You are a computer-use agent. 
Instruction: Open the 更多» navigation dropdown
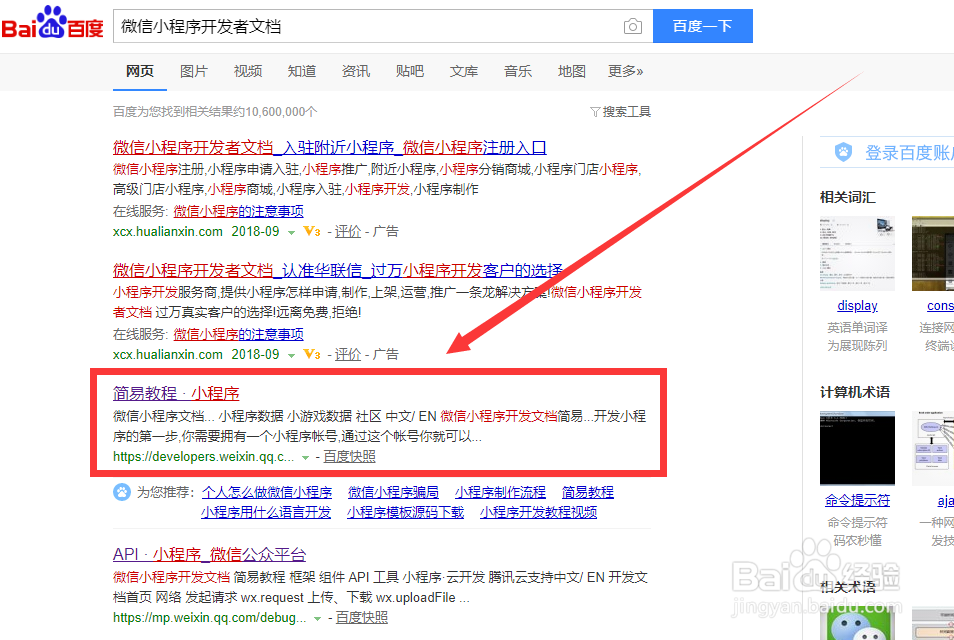click(x=625, y=71)
